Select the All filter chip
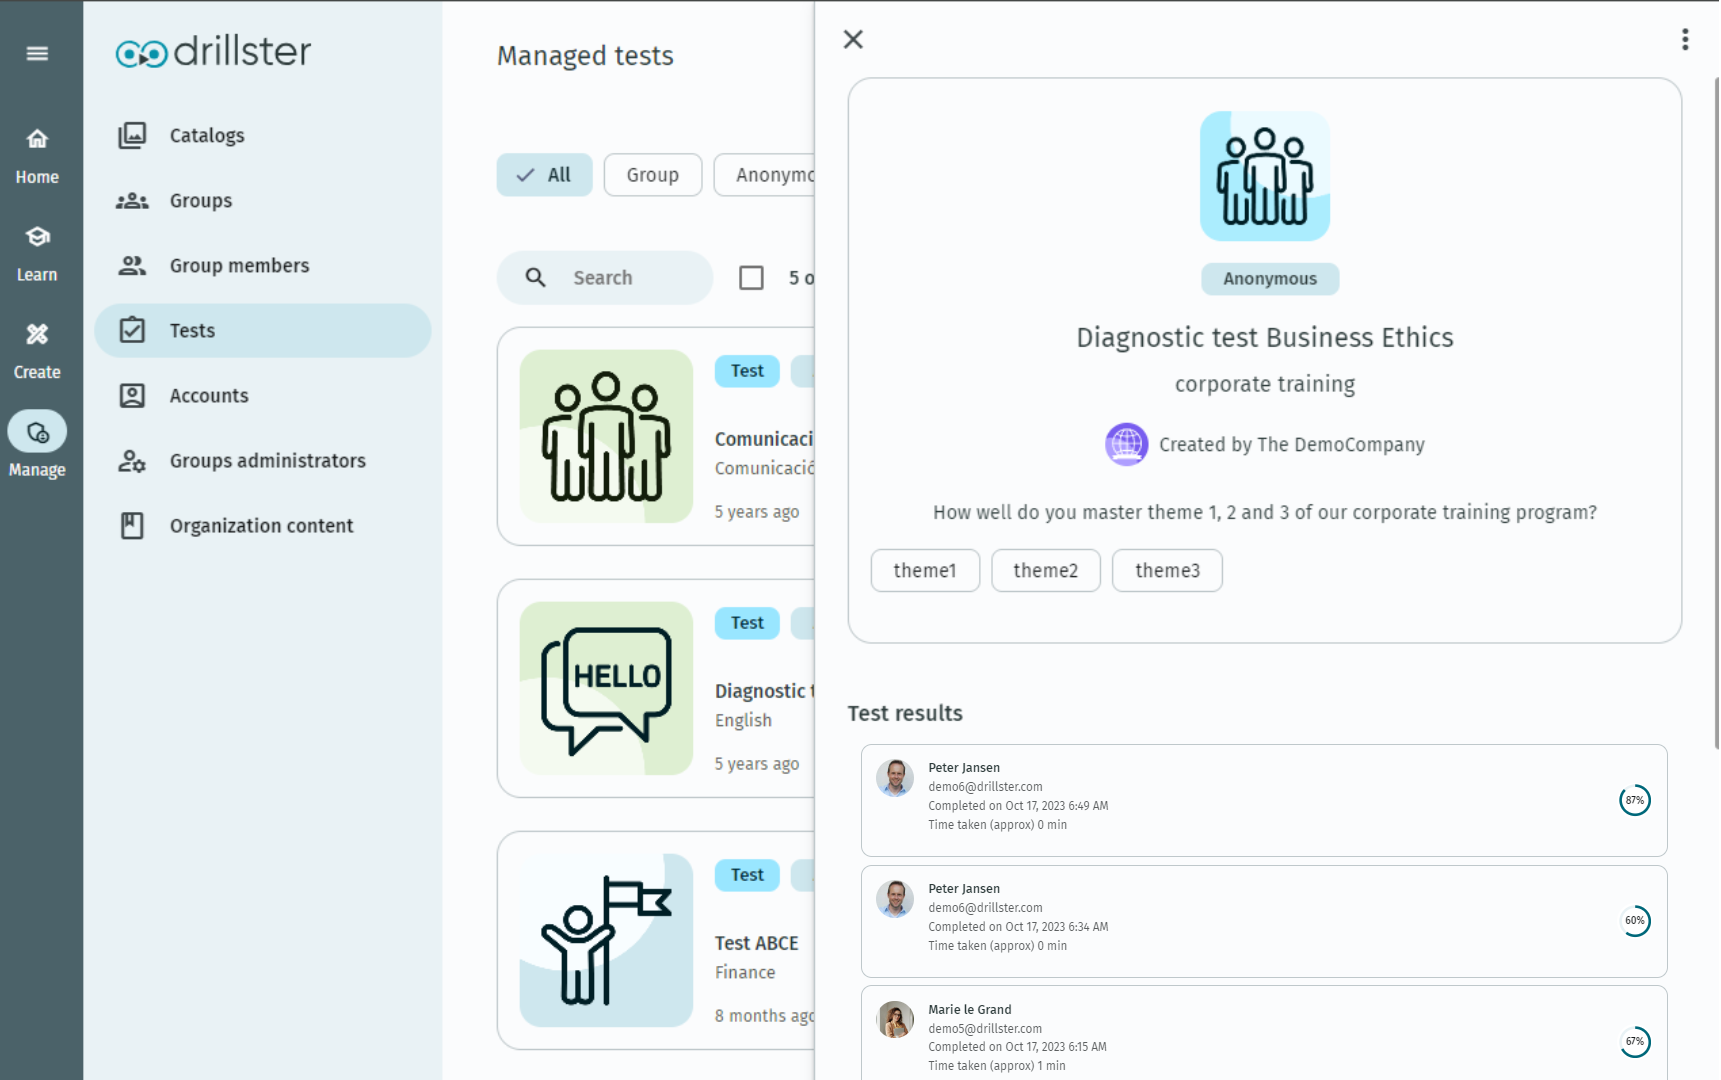This screenshot has height=1080, width=1721. pyautogui.click(x=545, y=175)
